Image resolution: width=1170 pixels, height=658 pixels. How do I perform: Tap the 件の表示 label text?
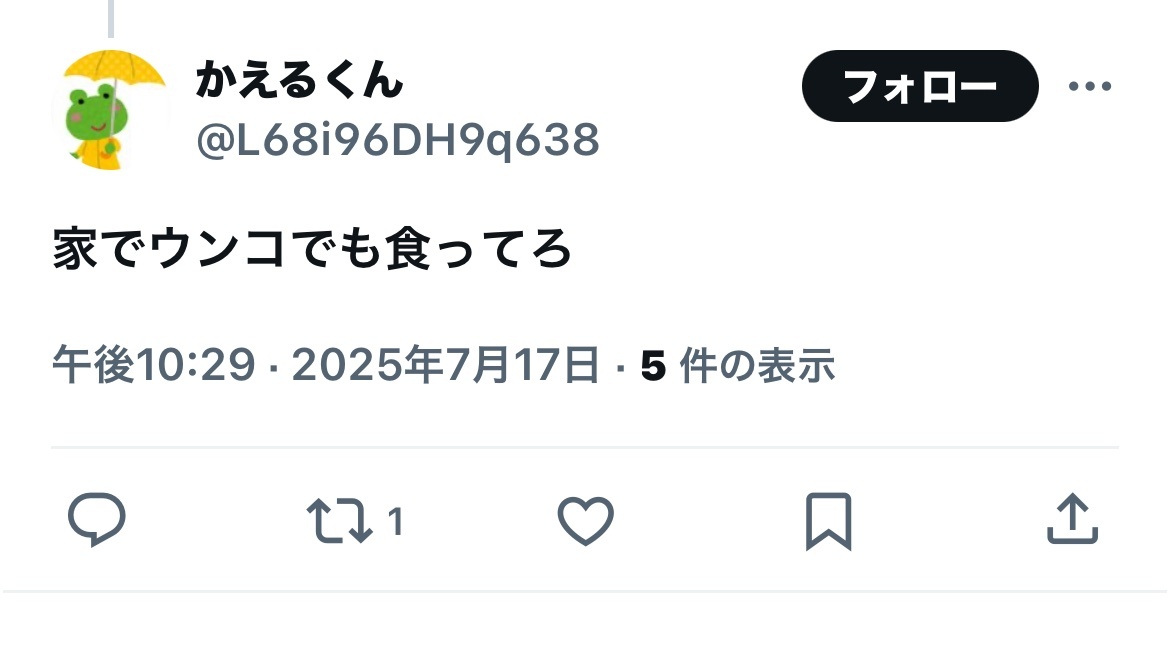757,366
